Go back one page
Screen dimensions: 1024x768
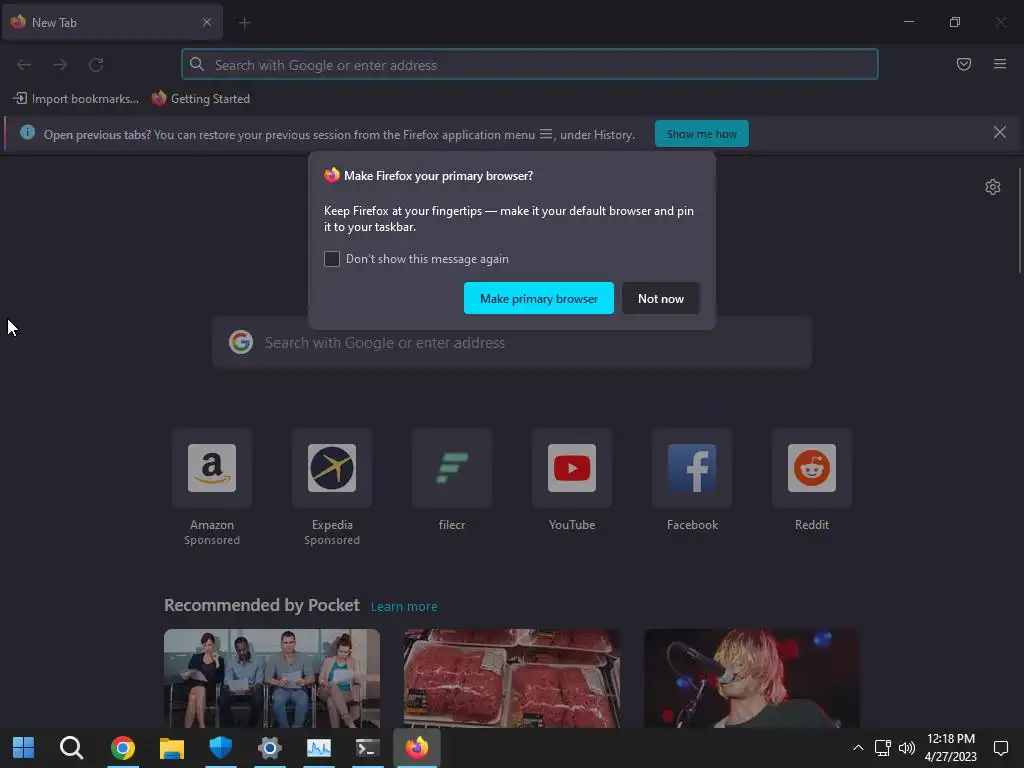[x=24, y=65]
